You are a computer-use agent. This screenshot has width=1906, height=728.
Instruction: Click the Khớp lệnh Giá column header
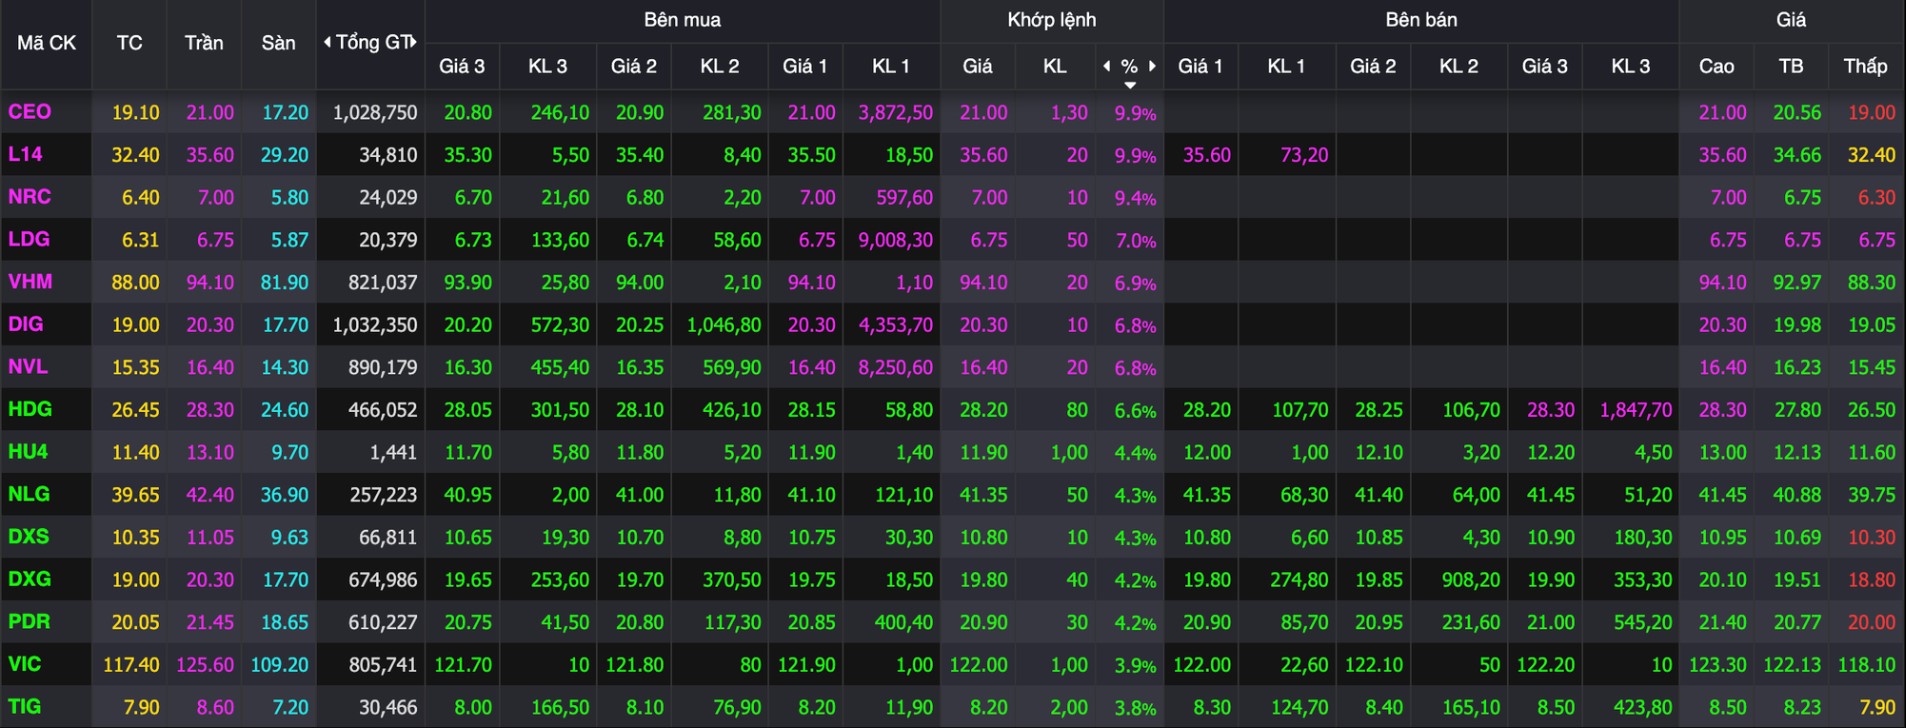[977, 66]
